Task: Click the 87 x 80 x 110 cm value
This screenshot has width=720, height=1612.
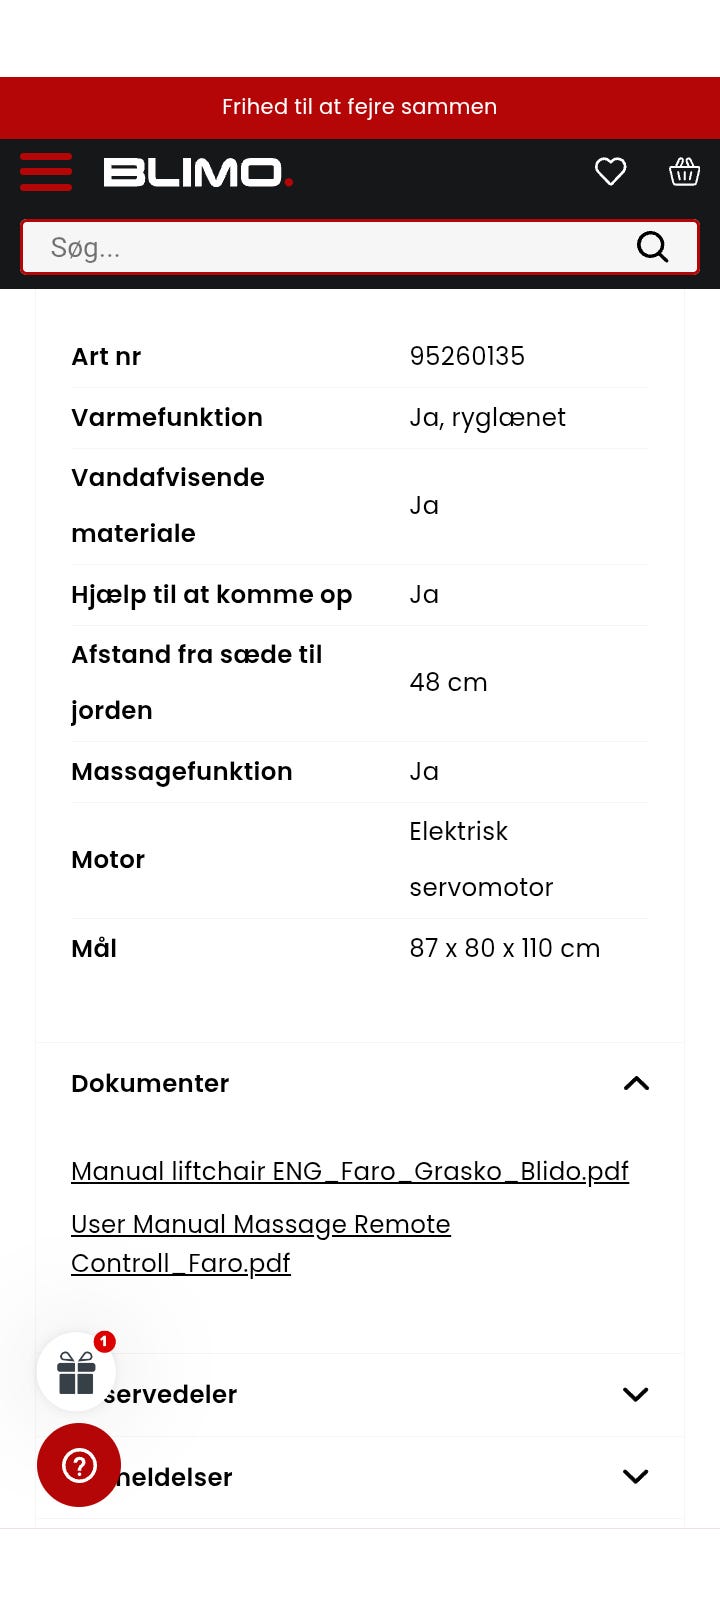Action: (505, 948)
